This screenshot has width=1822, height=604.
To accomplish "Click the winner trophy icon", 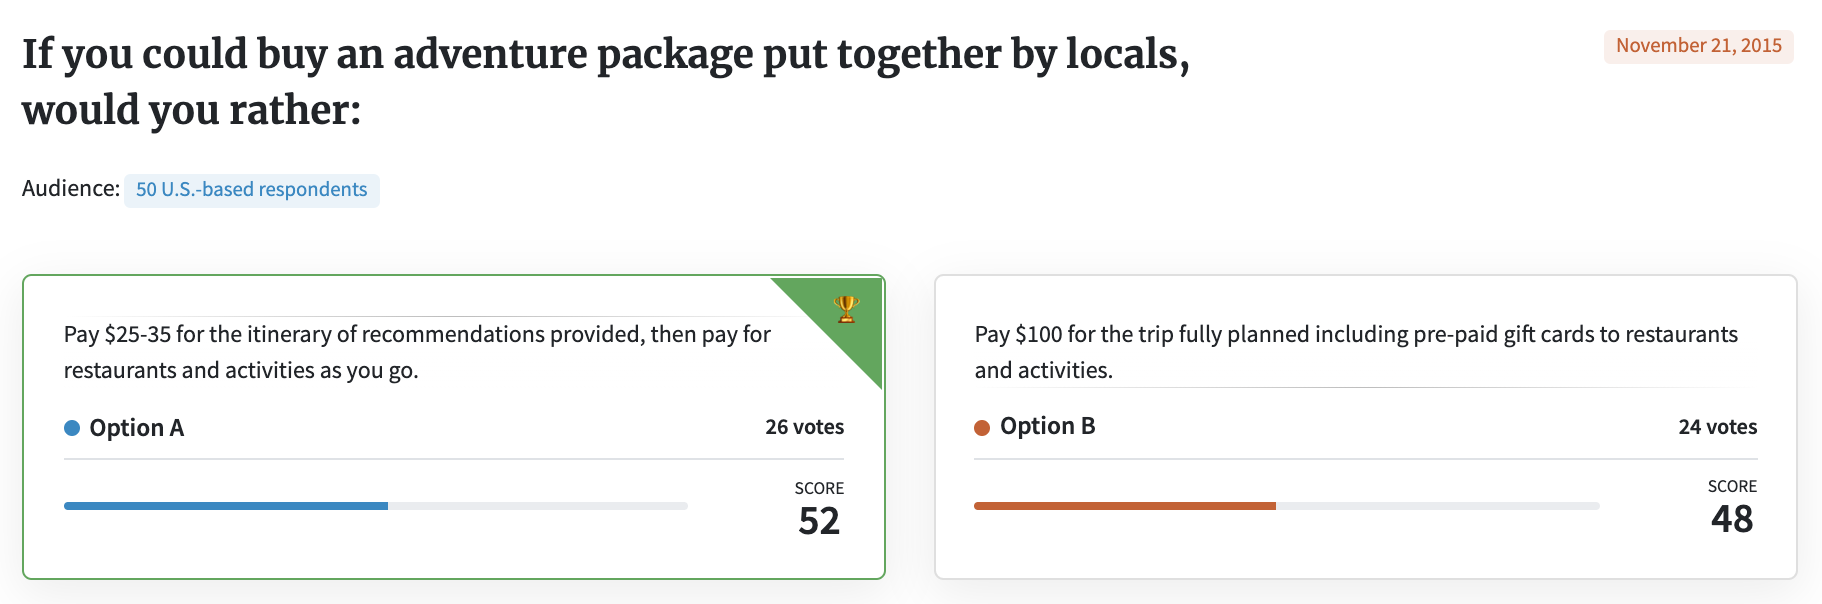I will tap(846, 309).
